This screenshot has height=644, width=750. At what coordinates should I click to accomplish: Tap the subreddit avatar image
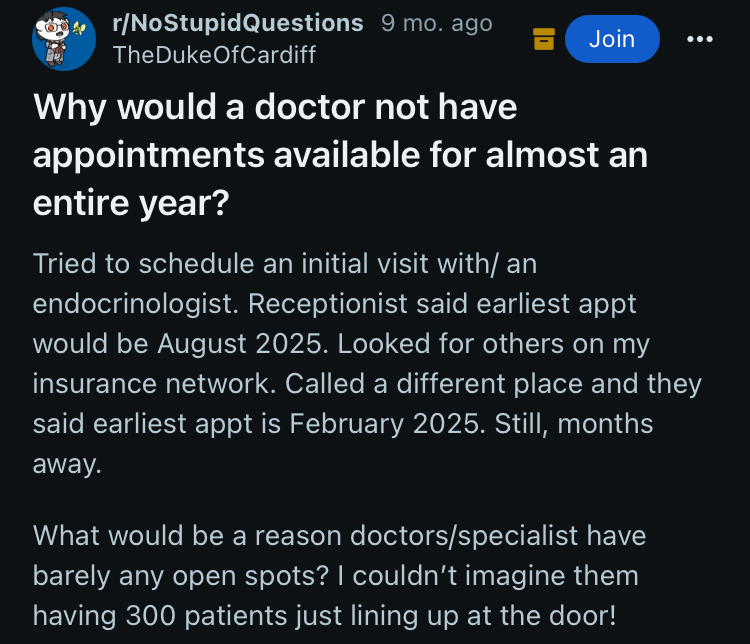pyautogui.click(x=64, y=39)
